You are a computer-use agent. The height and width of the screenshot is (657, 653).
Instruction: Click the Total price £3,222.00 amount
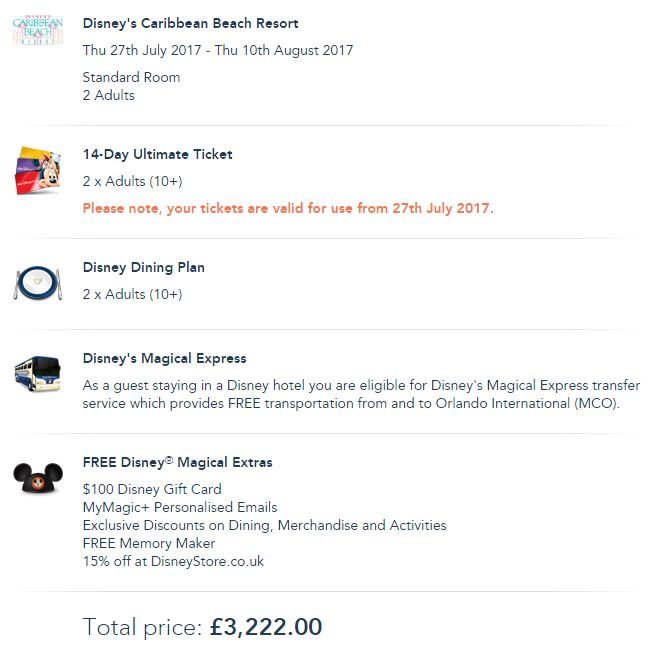[265, 627]
